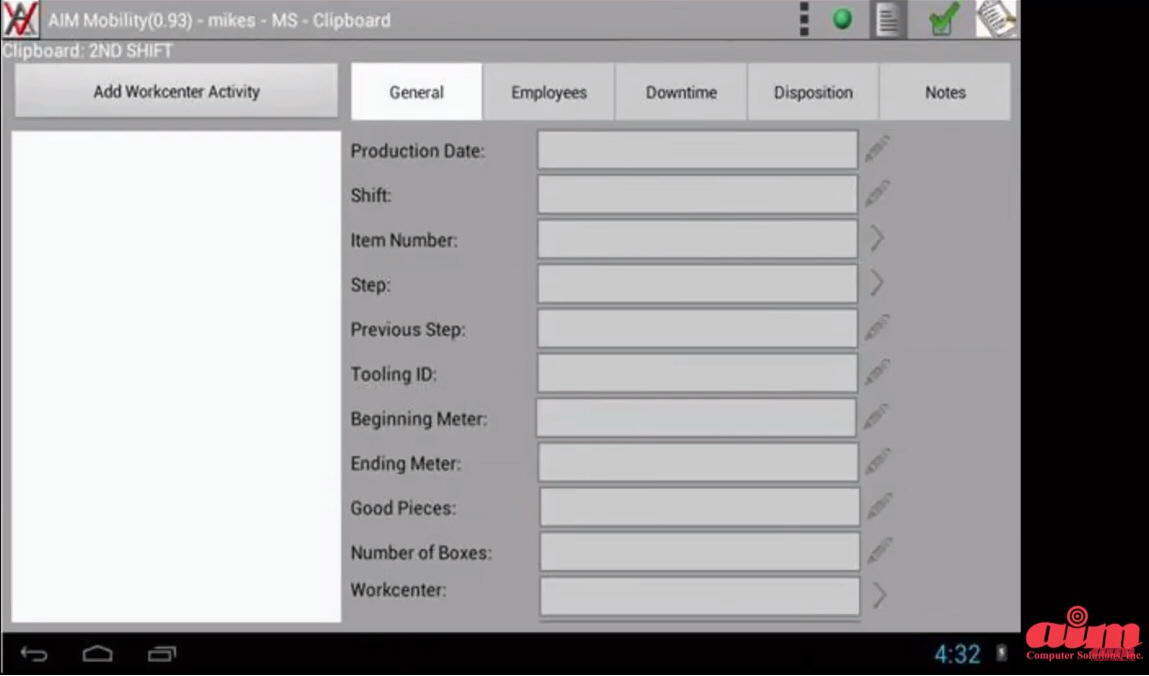Edit Production Date using pencil icon
This screenshot has height=676, width=1149.
(x=877, y=149)
